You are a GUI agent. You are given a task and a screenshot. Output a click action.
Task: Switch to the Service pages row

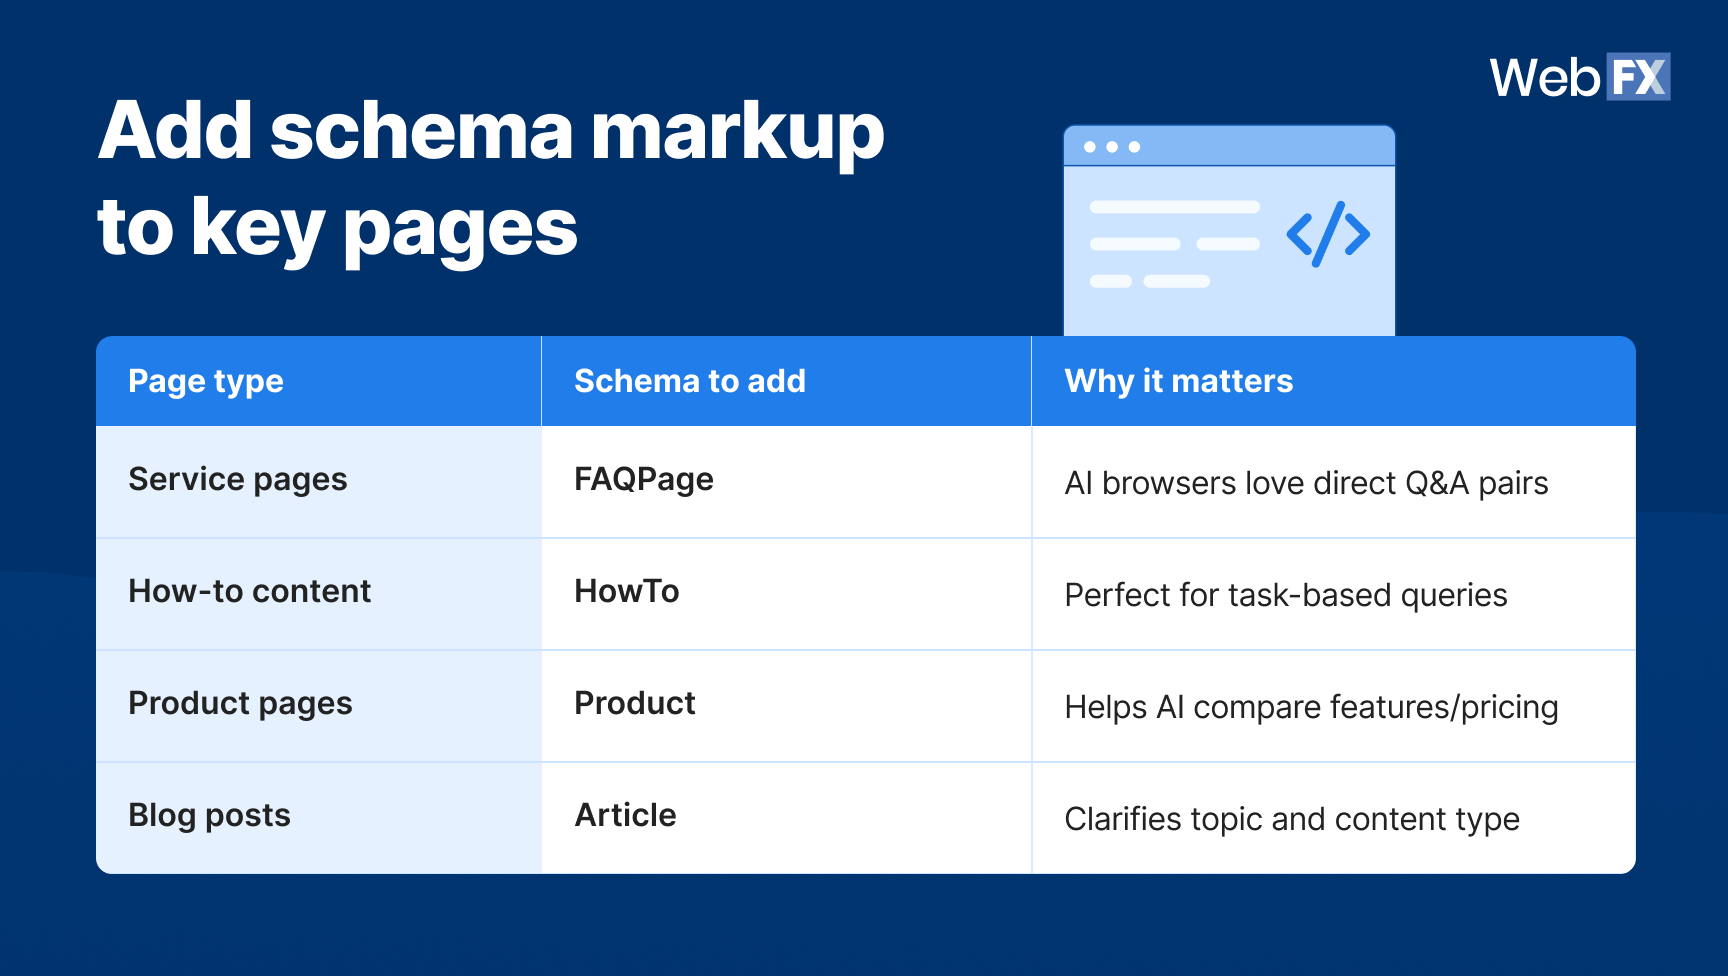237,480
